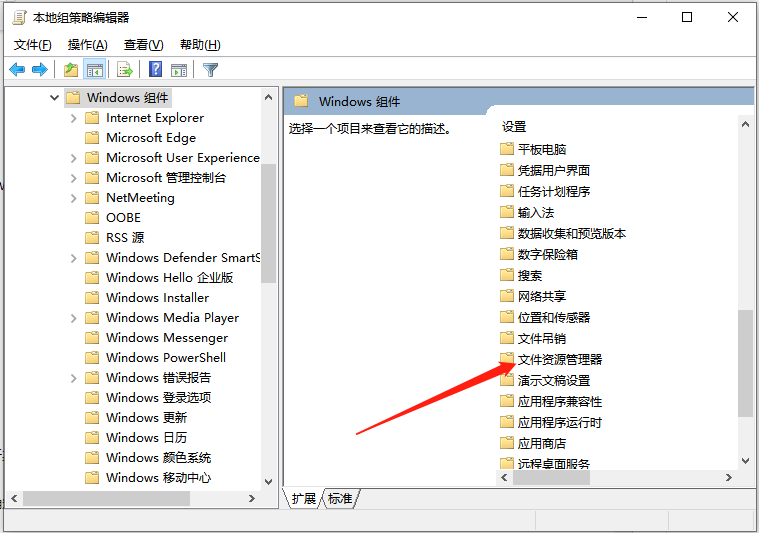Toggle the action pane toolbar icon
Viewport: 759px width, 533px height.
tap(179, 70)
